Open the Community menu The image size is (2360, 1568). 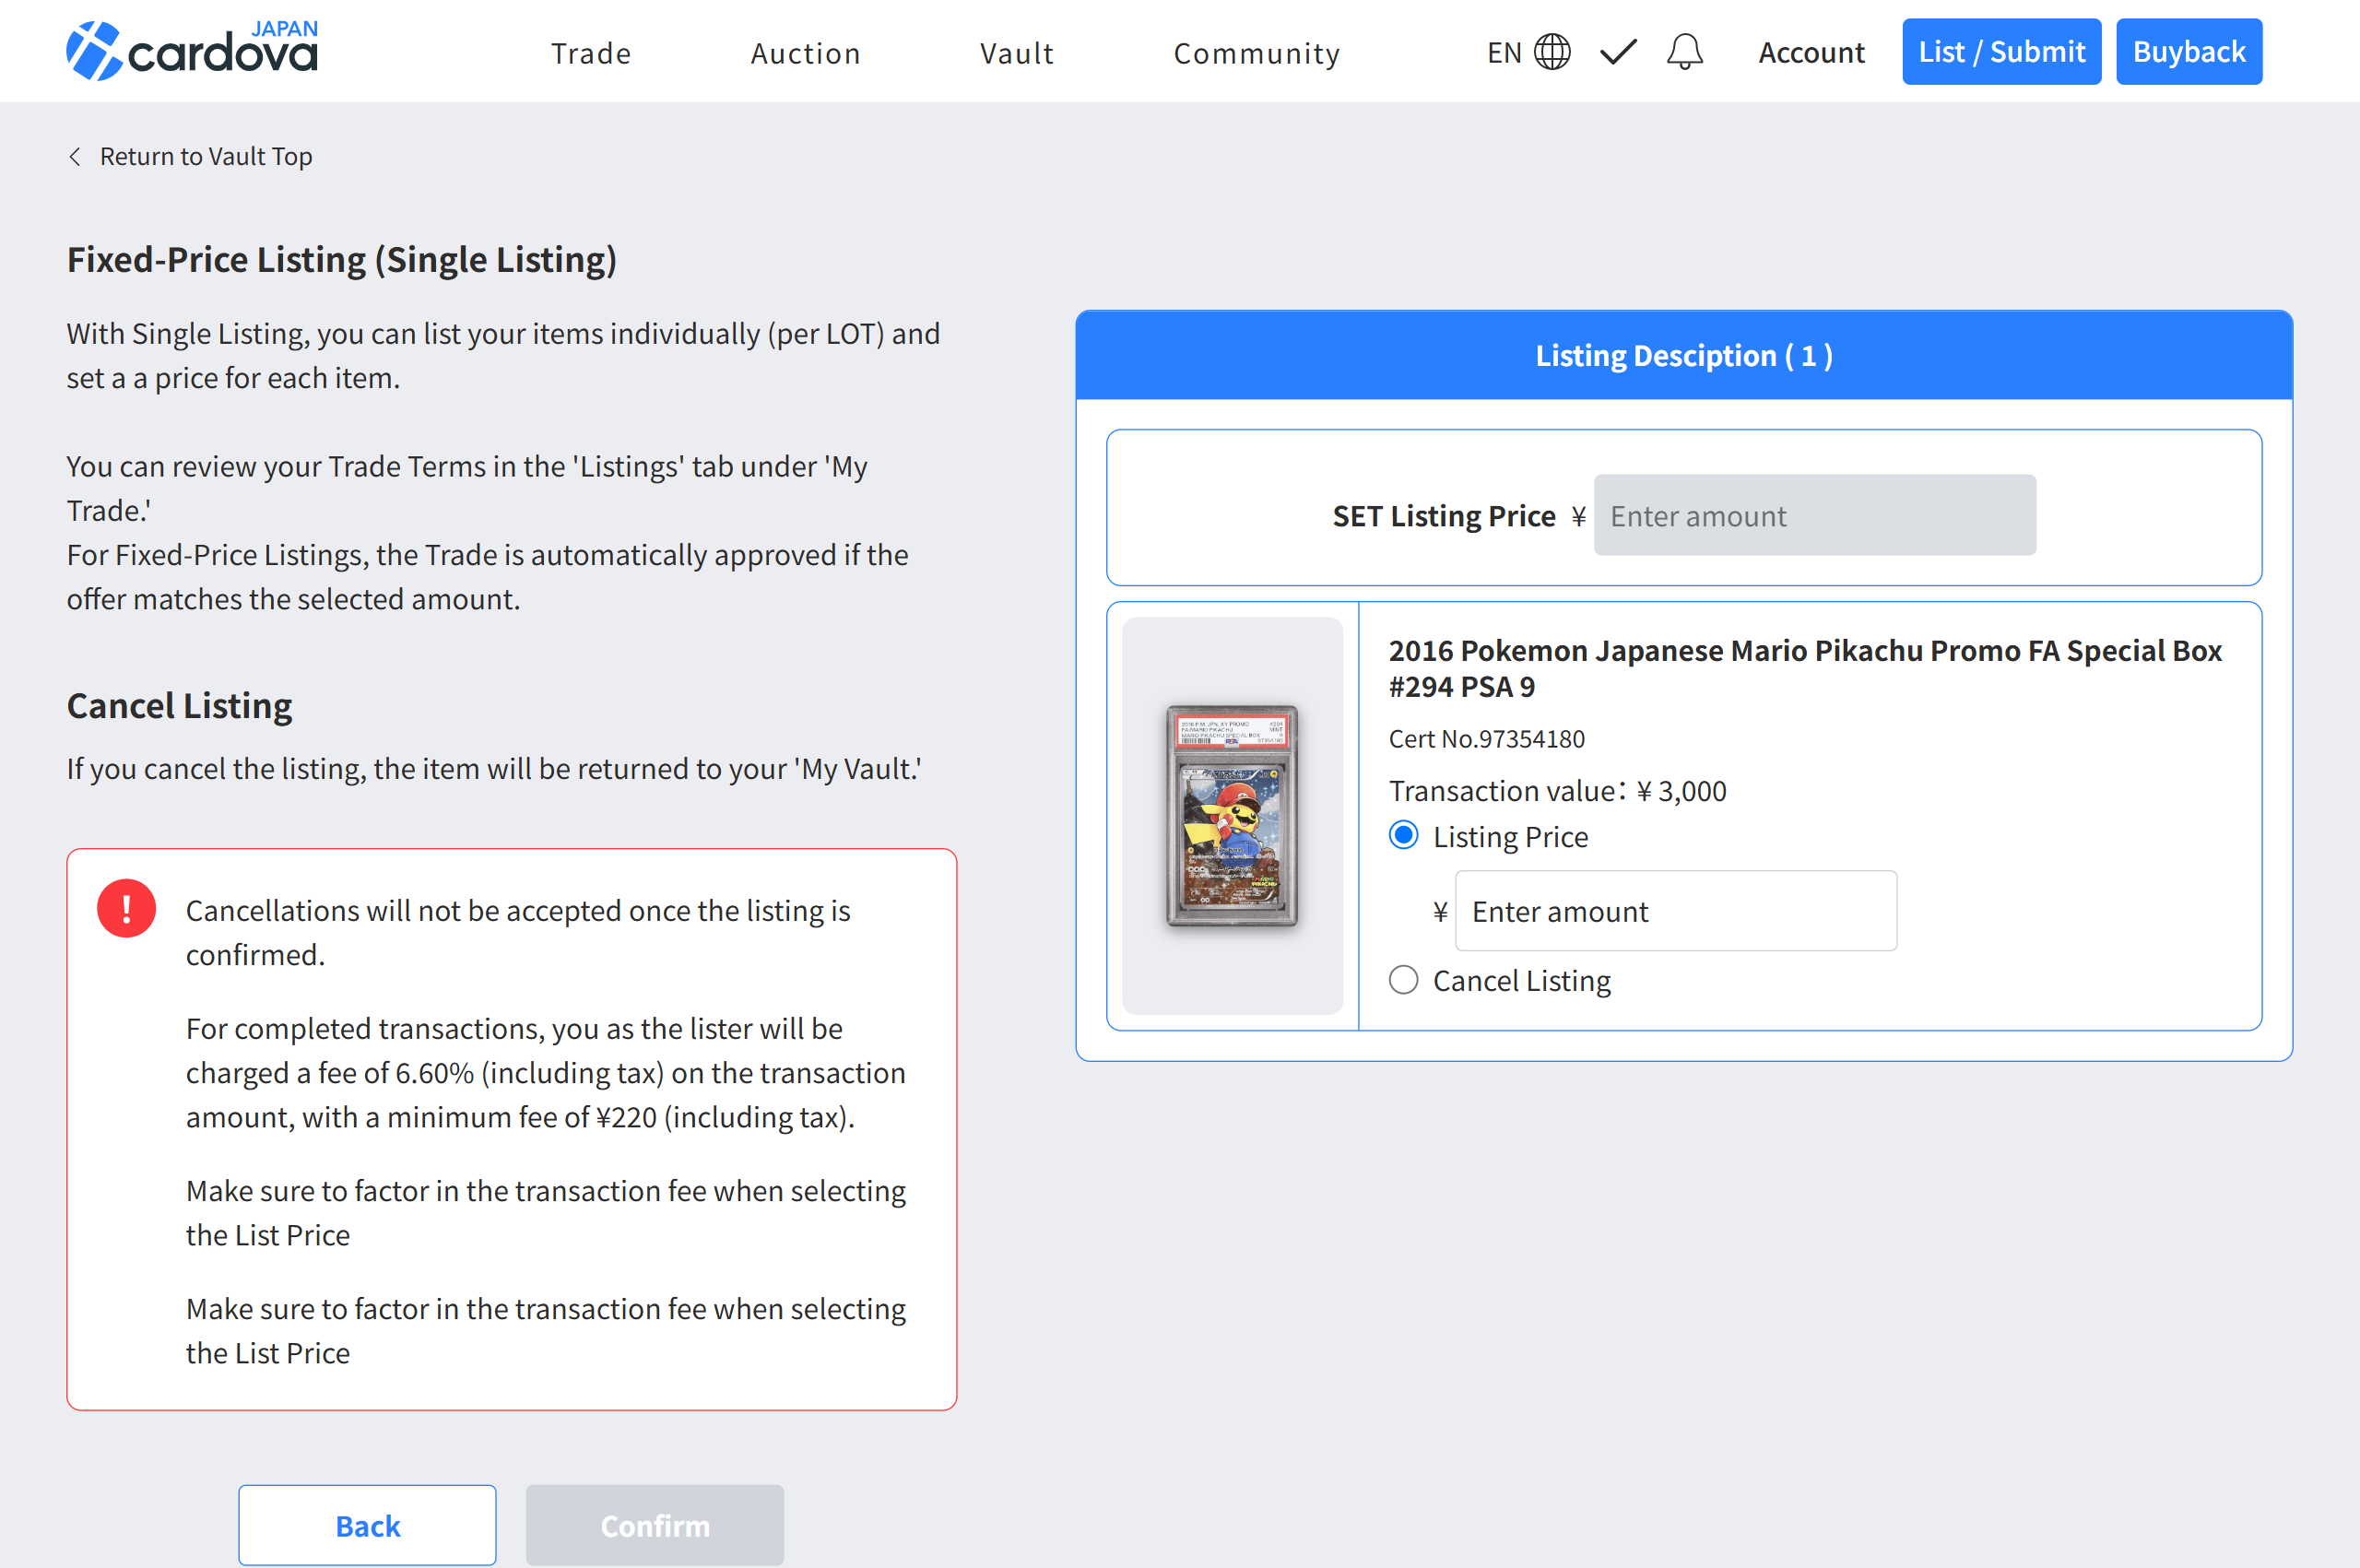coord(1257,53)
